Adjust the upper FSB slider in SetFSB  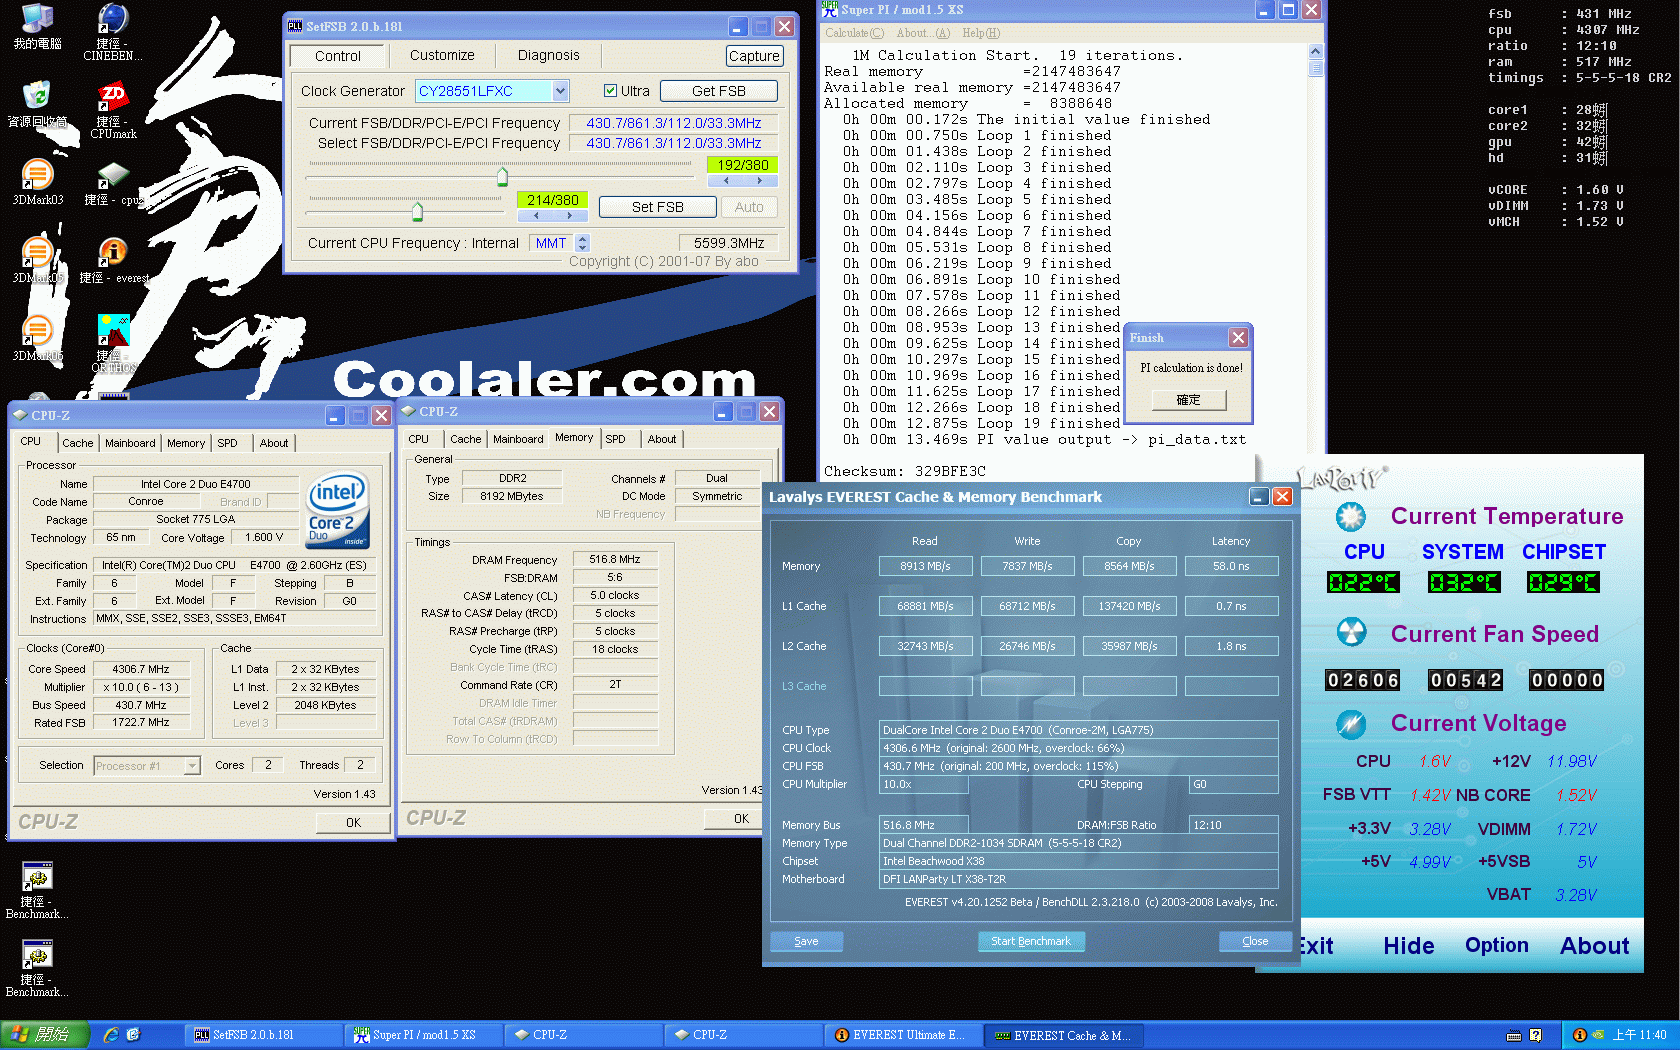click(x=502, y=178)
